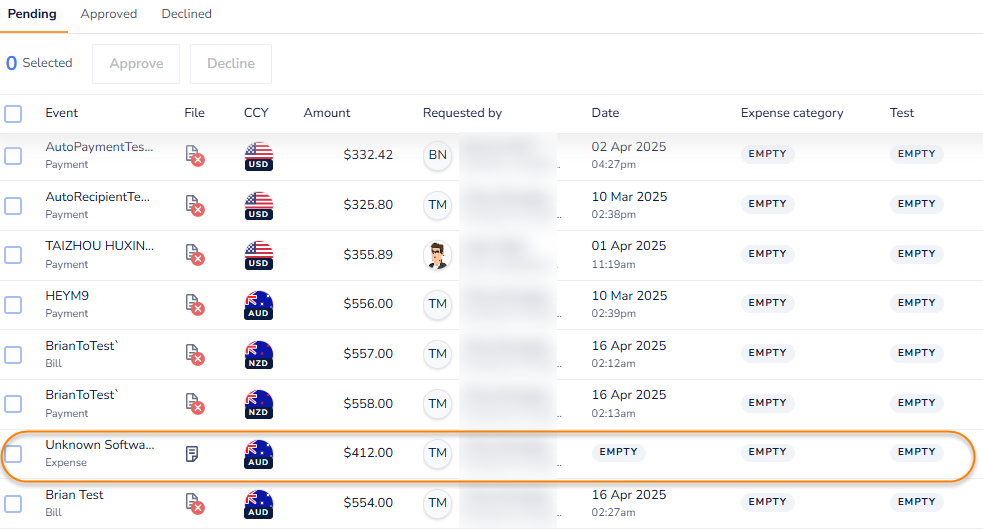This screenshot has height=529, width=983.
Task: Click missing file icon for HEYM9 row
Action: [x=194, y=304]
